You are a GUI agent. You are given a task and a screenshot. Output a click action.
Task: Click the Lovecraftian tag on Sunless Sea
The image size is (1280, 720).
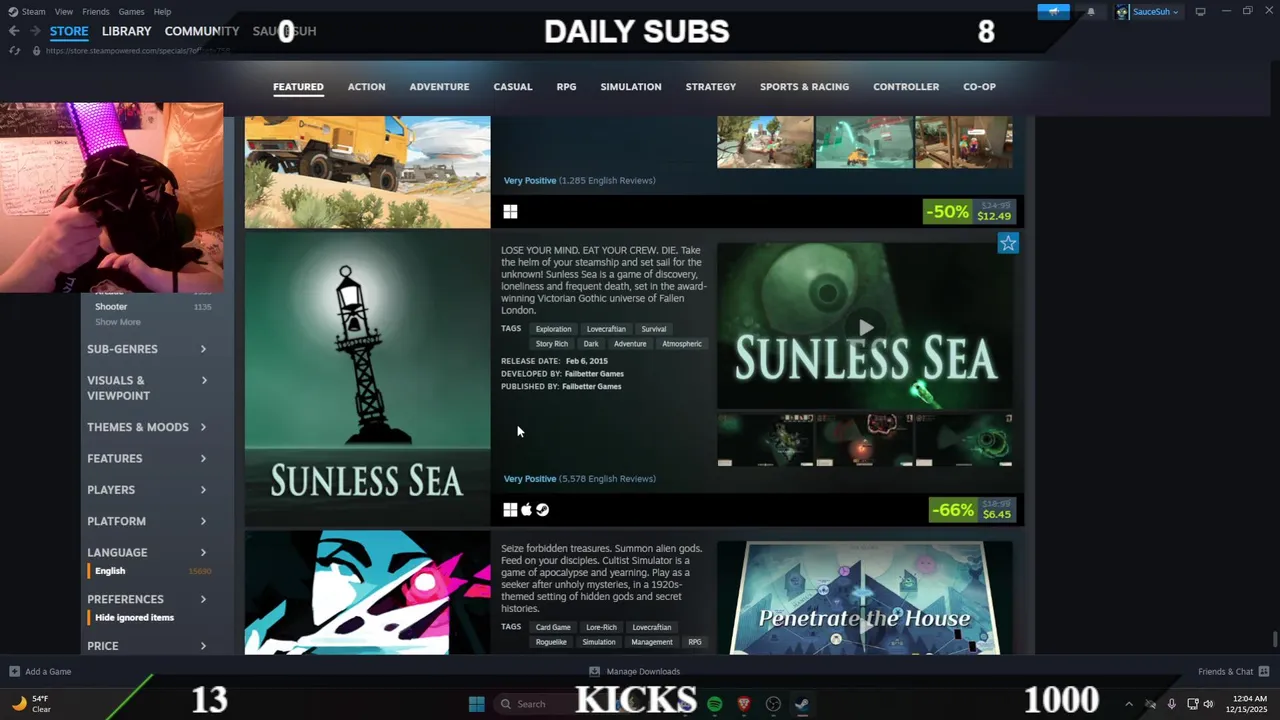click(606, 329)
